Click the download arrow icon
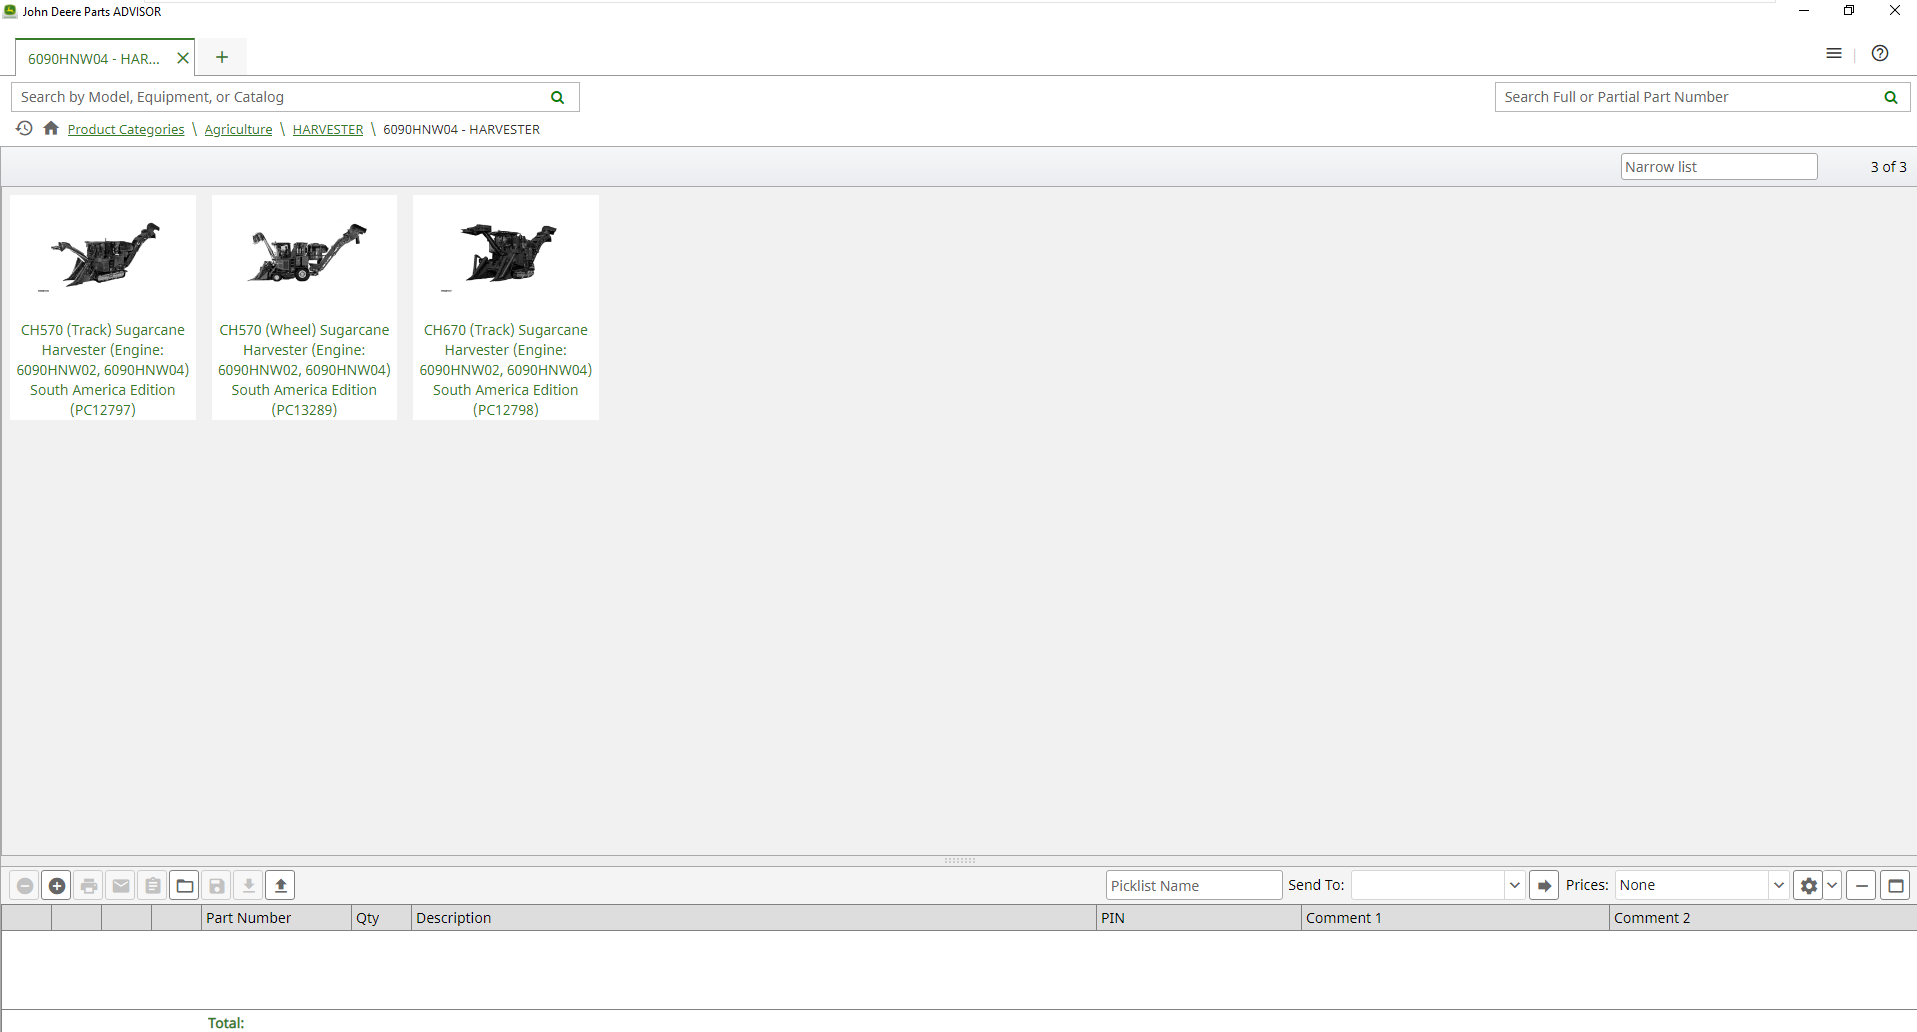 point(249,885)
